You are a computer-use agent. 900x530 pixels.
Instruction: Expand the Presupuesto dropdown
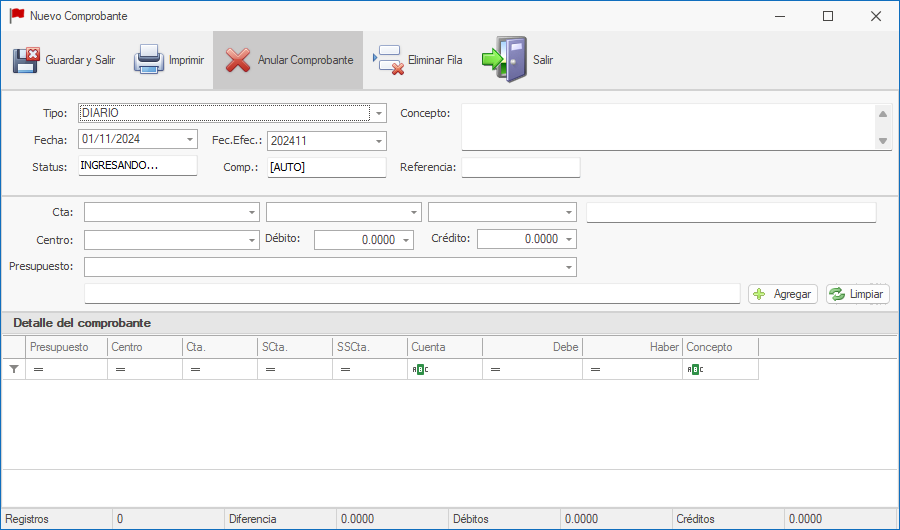coord(569,267)
